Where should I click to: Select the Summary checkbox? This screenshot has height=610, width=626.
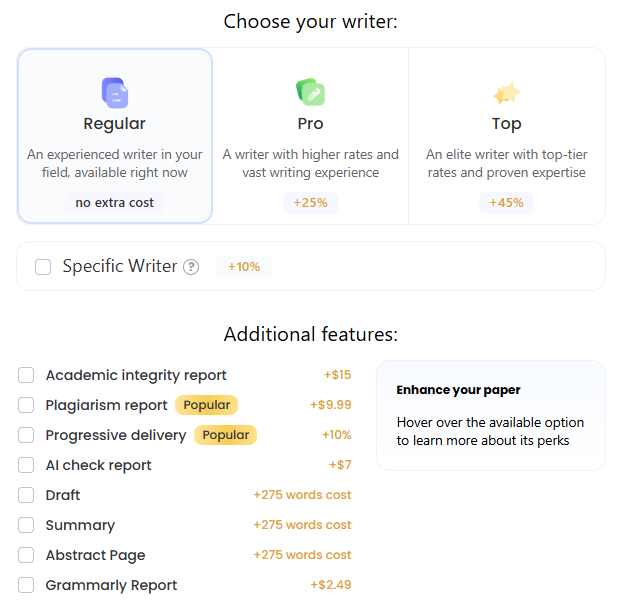(x=26, y=525)
